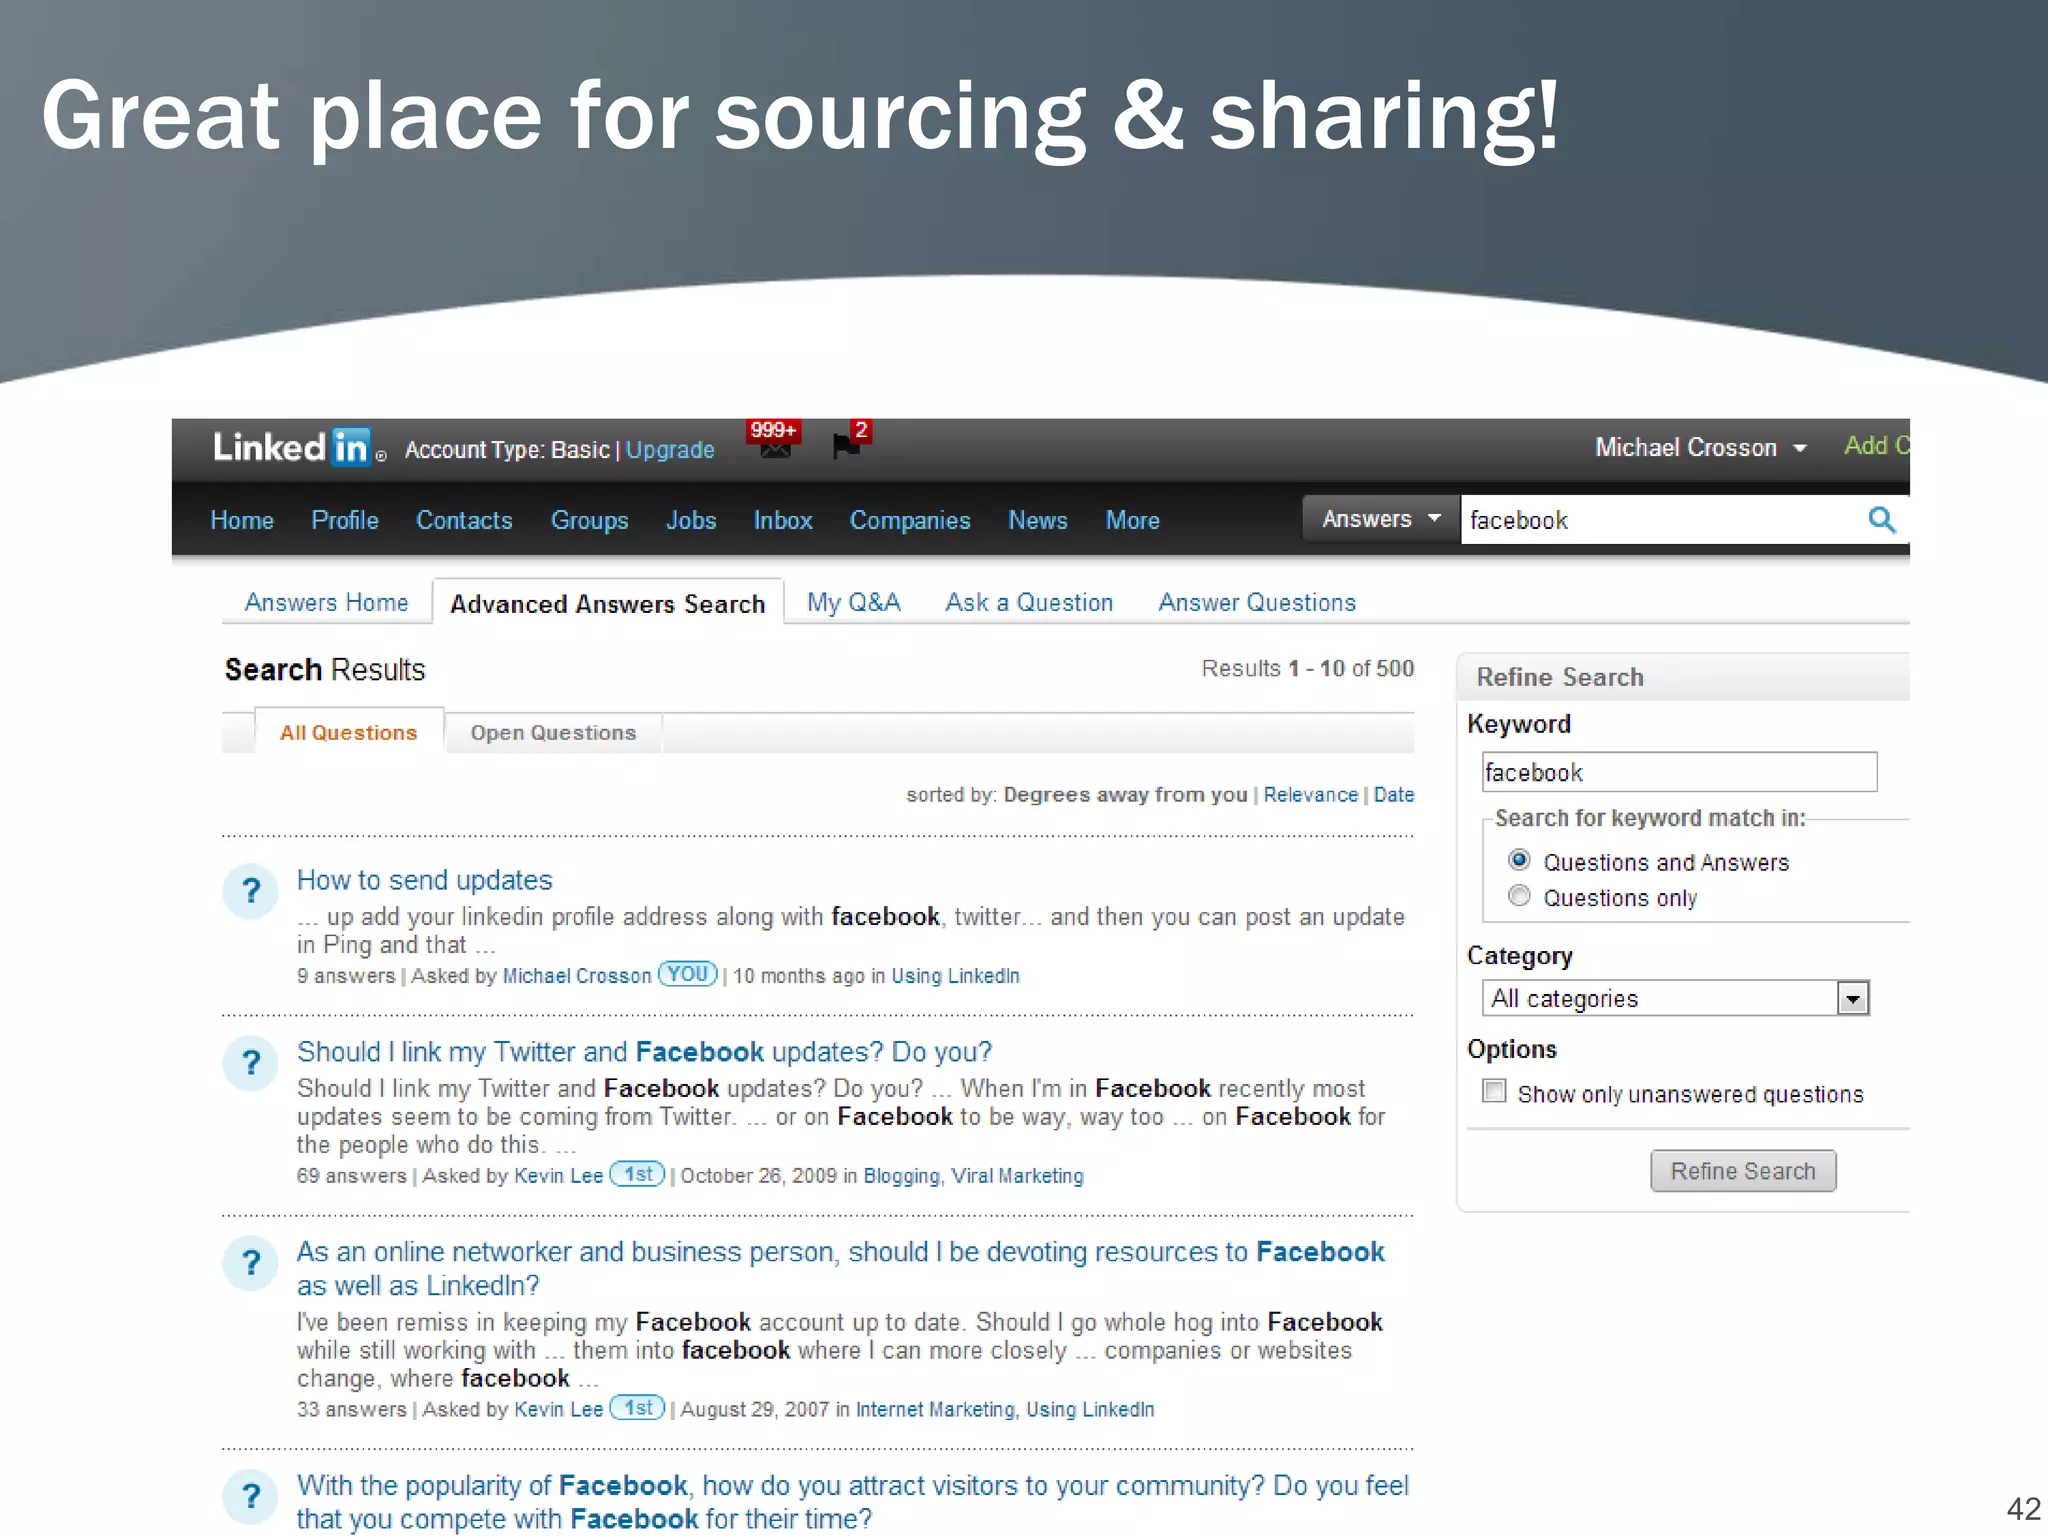Click 1st badge on October 26, 2009 question
This screenshot has height=1536, width=2048.
tap(637, 1174)
